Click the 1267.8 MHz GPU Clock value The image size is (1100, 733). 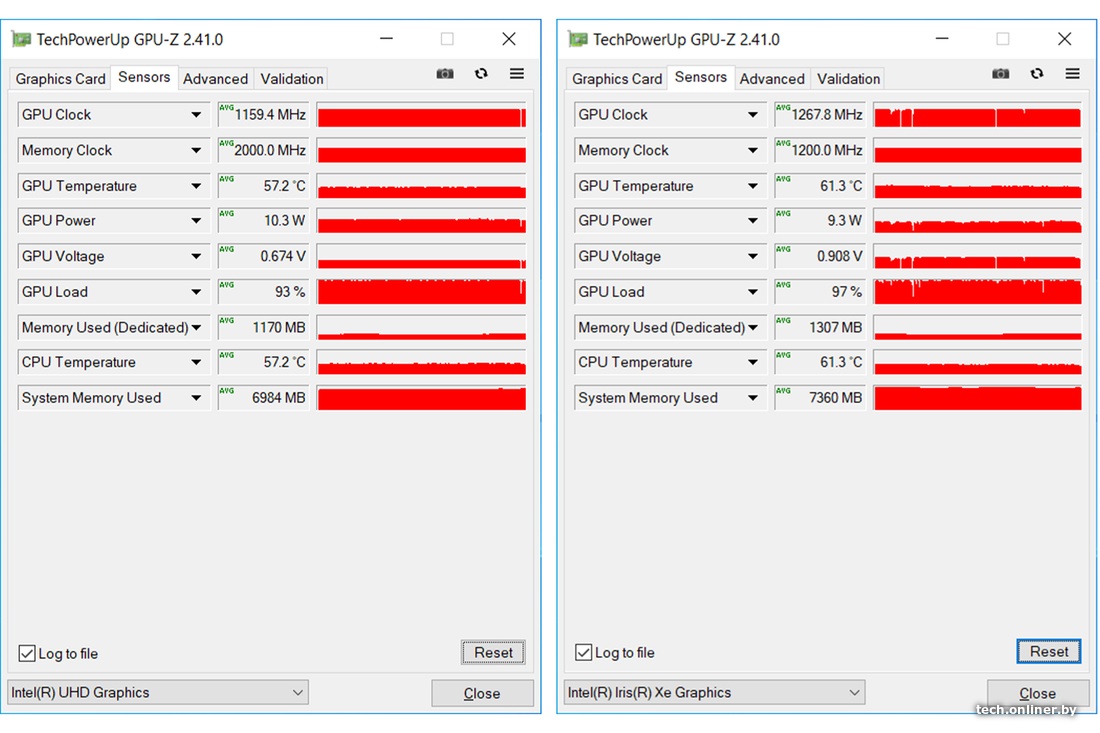coord(820,115)
